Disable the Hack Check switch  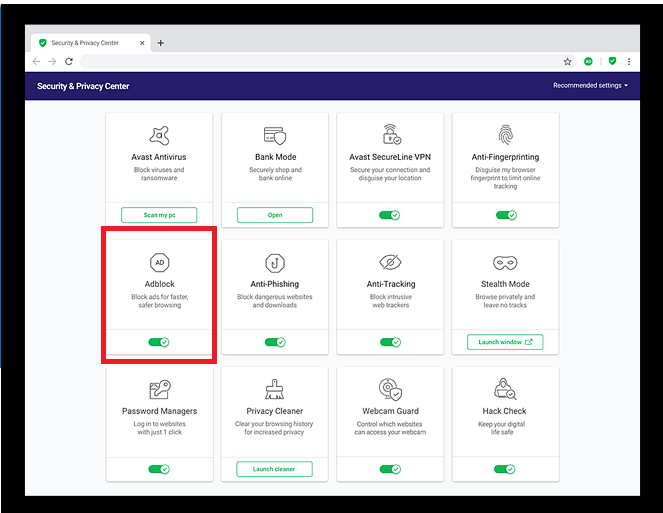(505, 469)
